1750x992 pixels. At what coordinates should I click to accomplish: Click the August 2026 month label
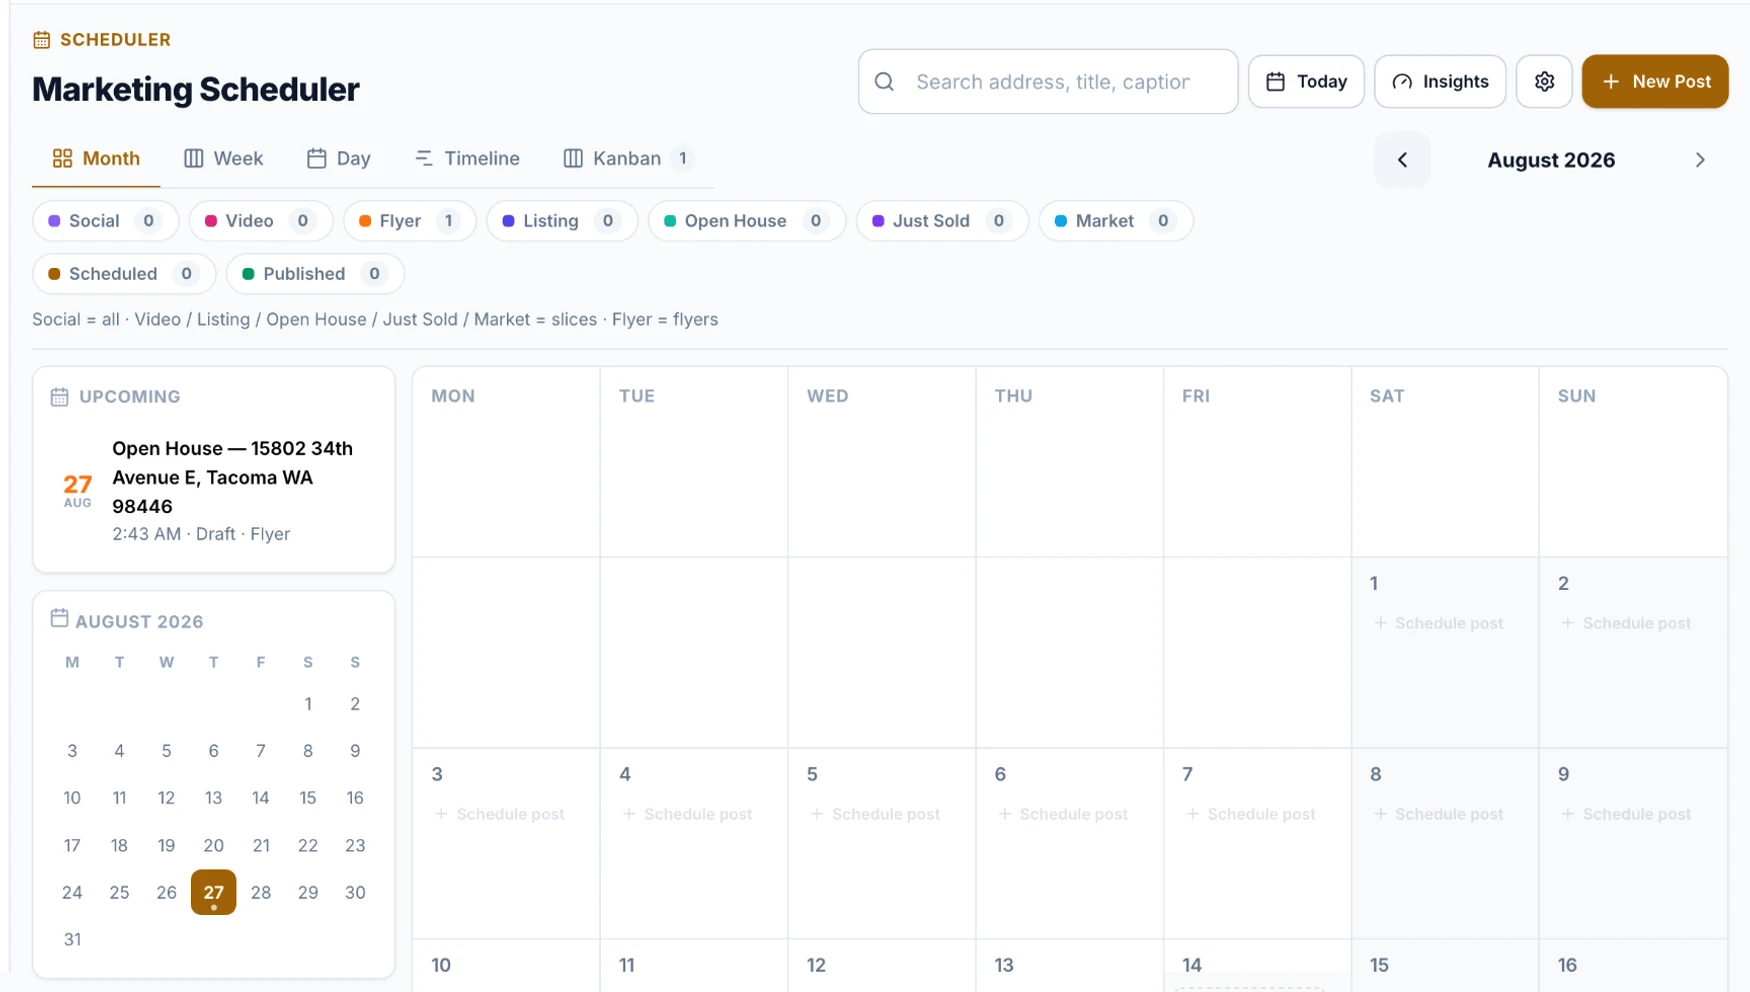(x=1551, y=160)
